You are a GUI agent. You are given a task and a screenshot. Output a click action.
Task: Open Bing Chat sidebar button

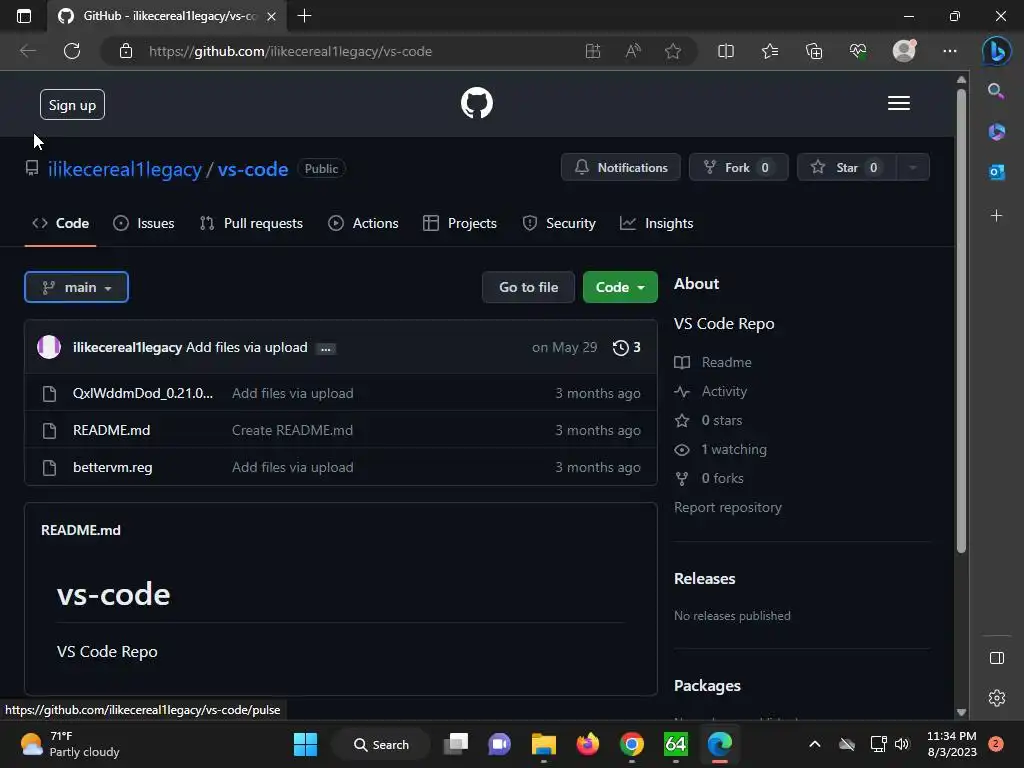point(997,51)
